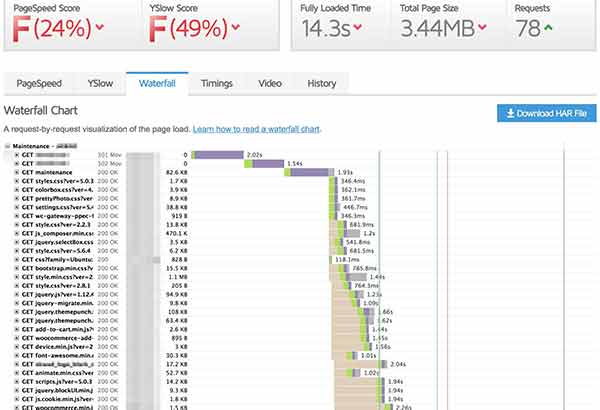Expand the GET scripts.js request row
The width and height of the screenshot is (600, 410).
point(17,382)
